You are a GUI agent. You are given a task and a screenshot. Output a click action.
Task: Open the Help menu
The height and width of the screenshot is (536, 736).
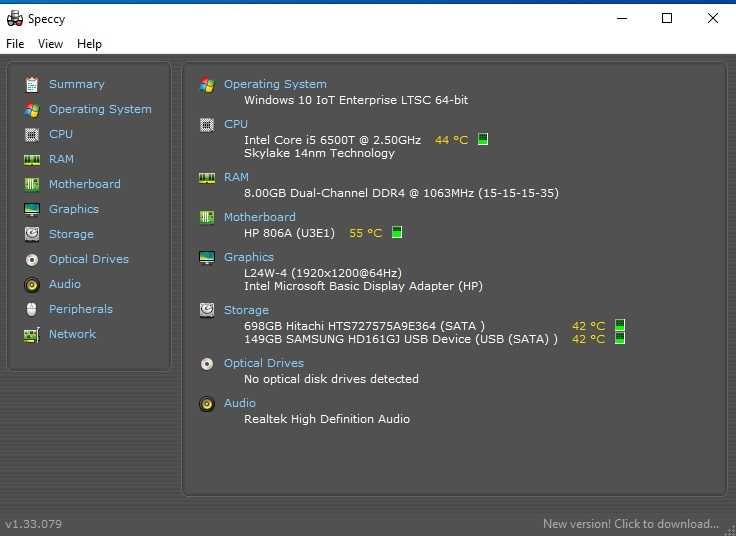click(x=89, y=44)
